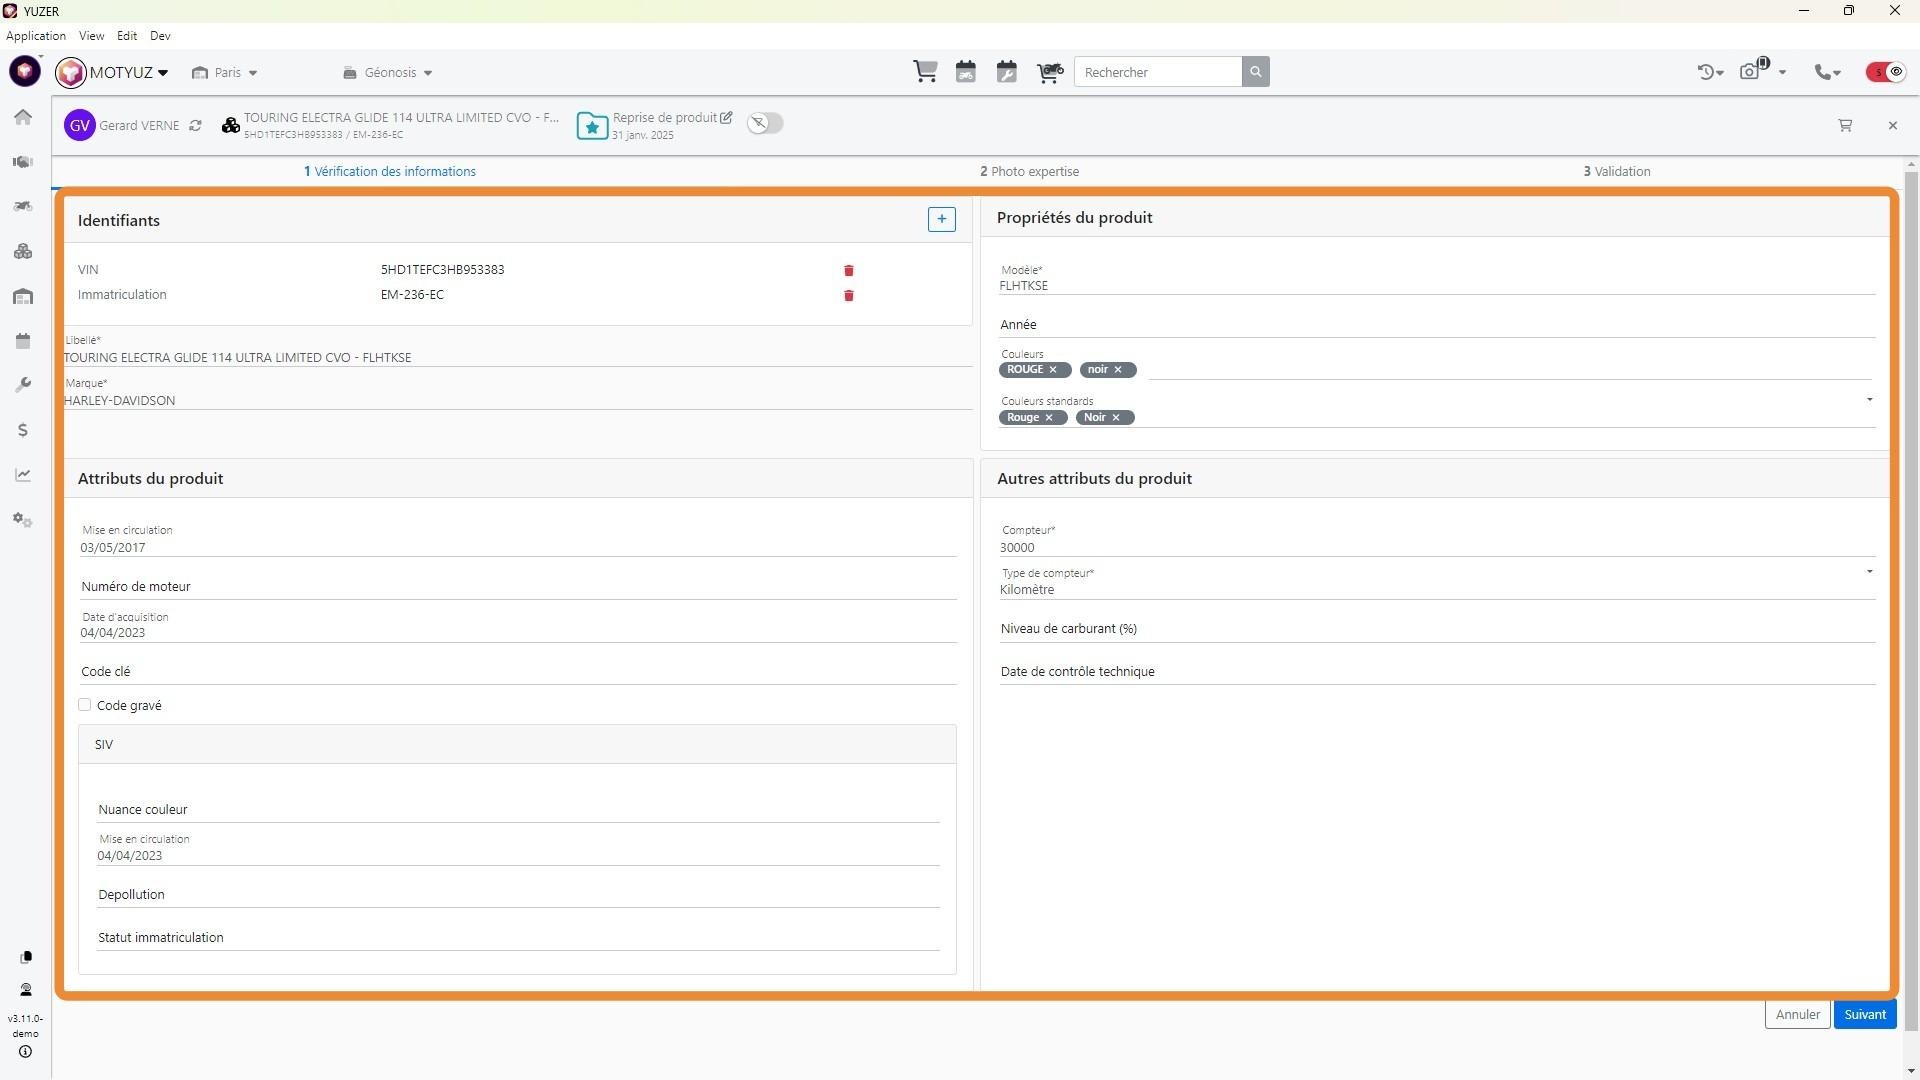Delete the Immatriculation identifier row
The height and width of the screenshot is (1080, 1920).
(849, 295)
